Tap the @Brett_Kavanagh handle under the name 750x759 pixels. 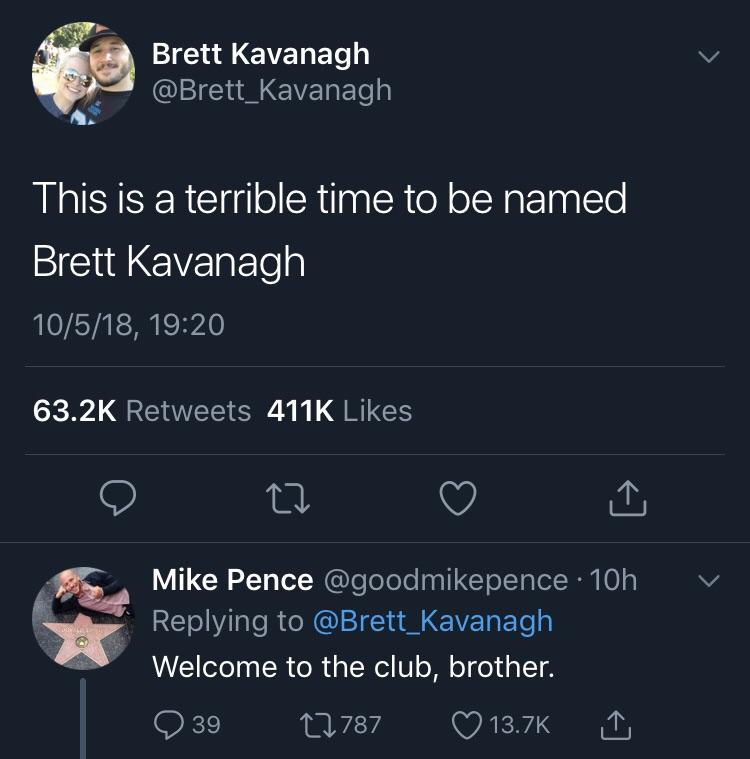pyautogui.click(x=271, y=91)
